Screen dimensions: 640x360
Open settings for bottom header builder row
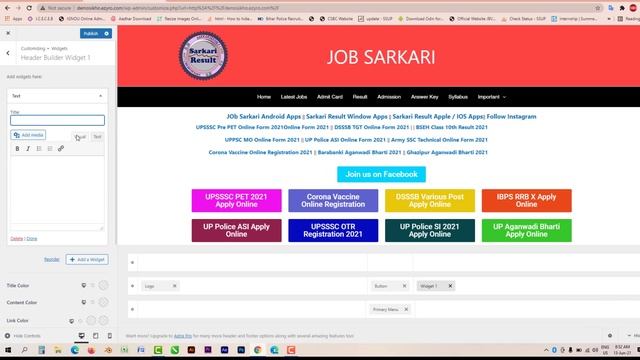132,309
